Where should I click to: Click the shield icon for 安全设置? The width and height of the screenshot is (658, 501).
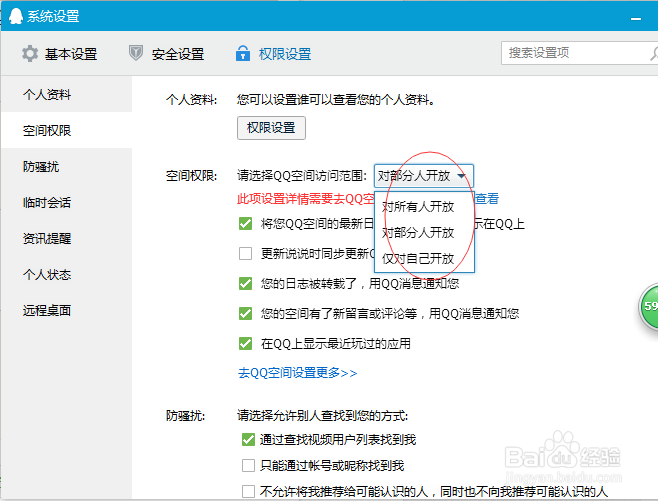point(136,53)
